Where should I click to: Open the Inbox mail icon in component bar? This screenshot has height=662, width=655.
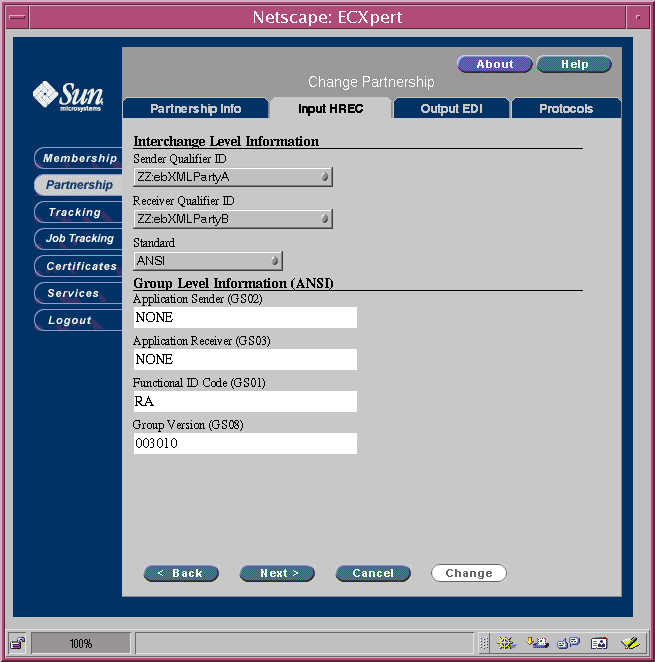(537, 643)
